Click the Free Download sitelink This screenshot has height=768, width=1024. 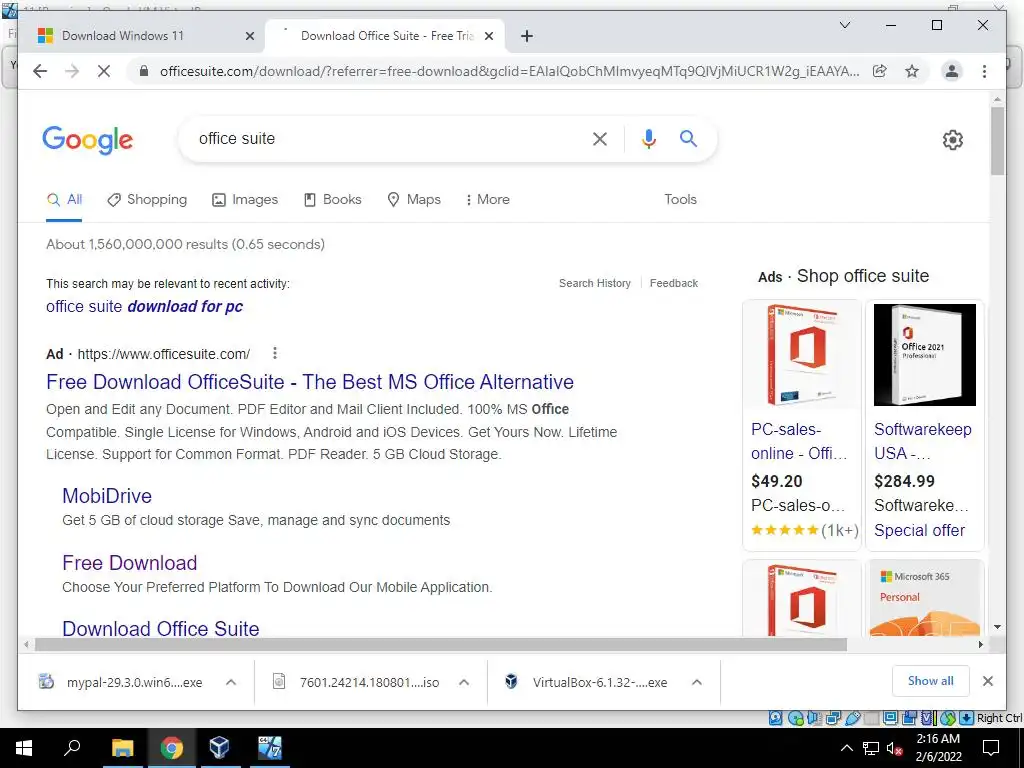[129, 563]
